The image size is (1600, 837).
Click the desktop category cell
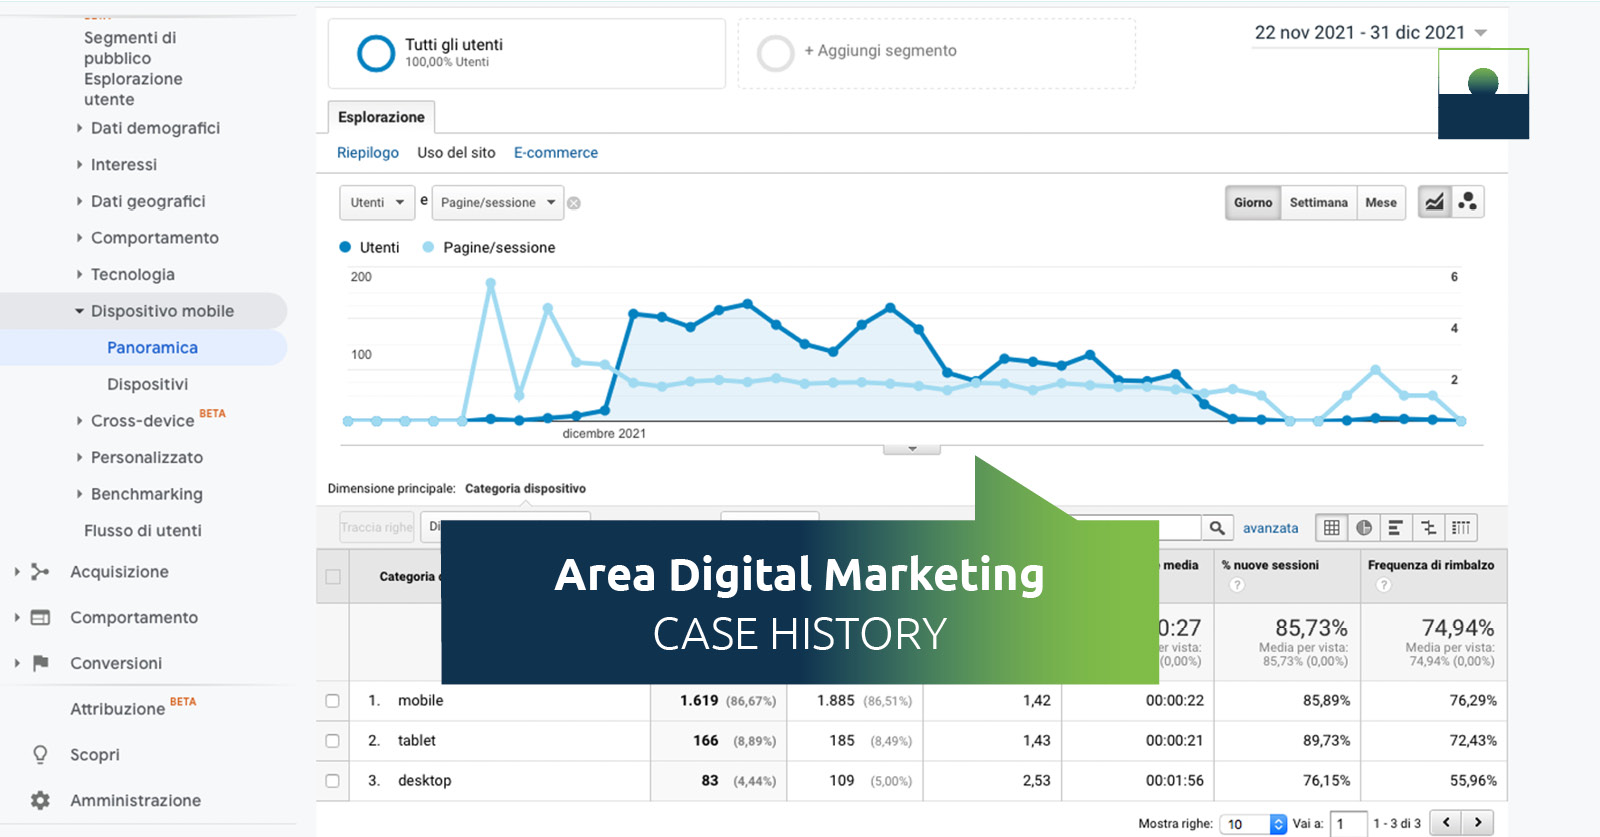(424, 781)
